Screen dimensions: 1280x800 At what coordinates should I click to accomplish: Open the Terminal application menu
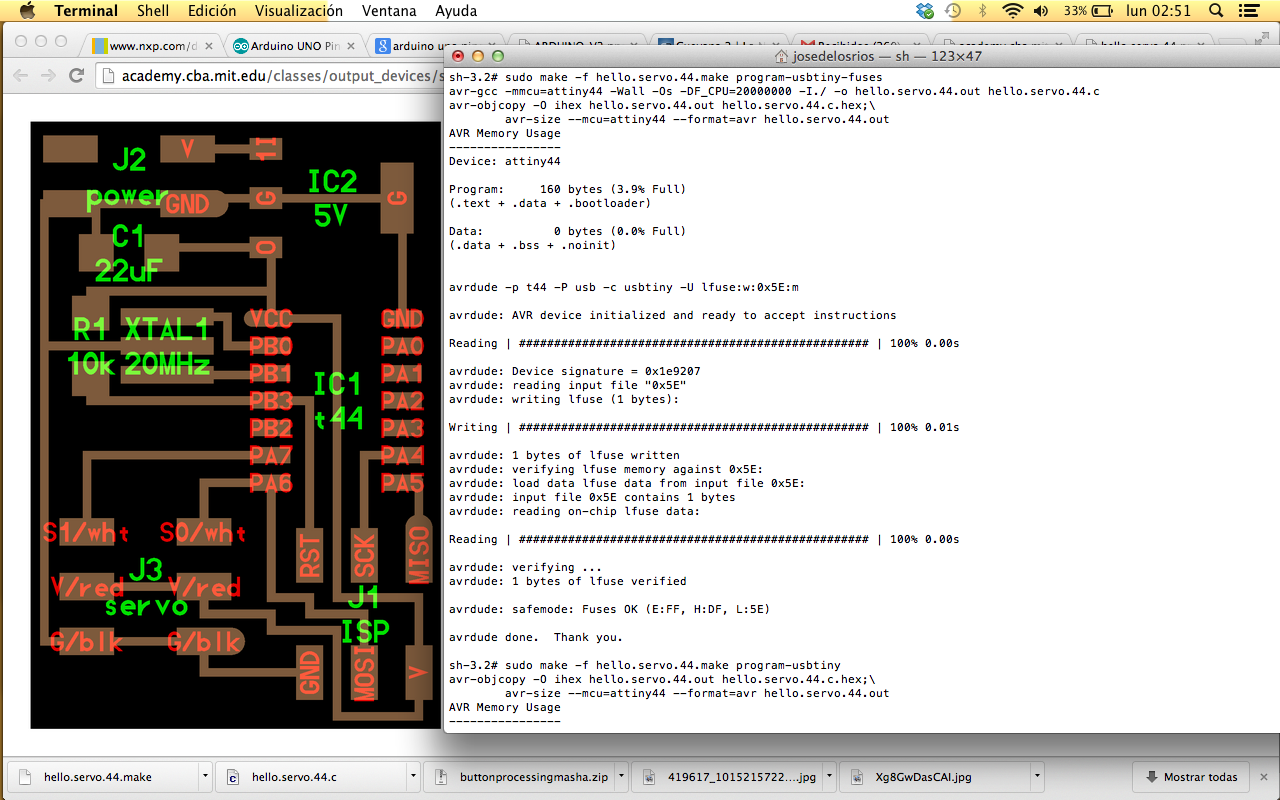click(x=86, y=11)
